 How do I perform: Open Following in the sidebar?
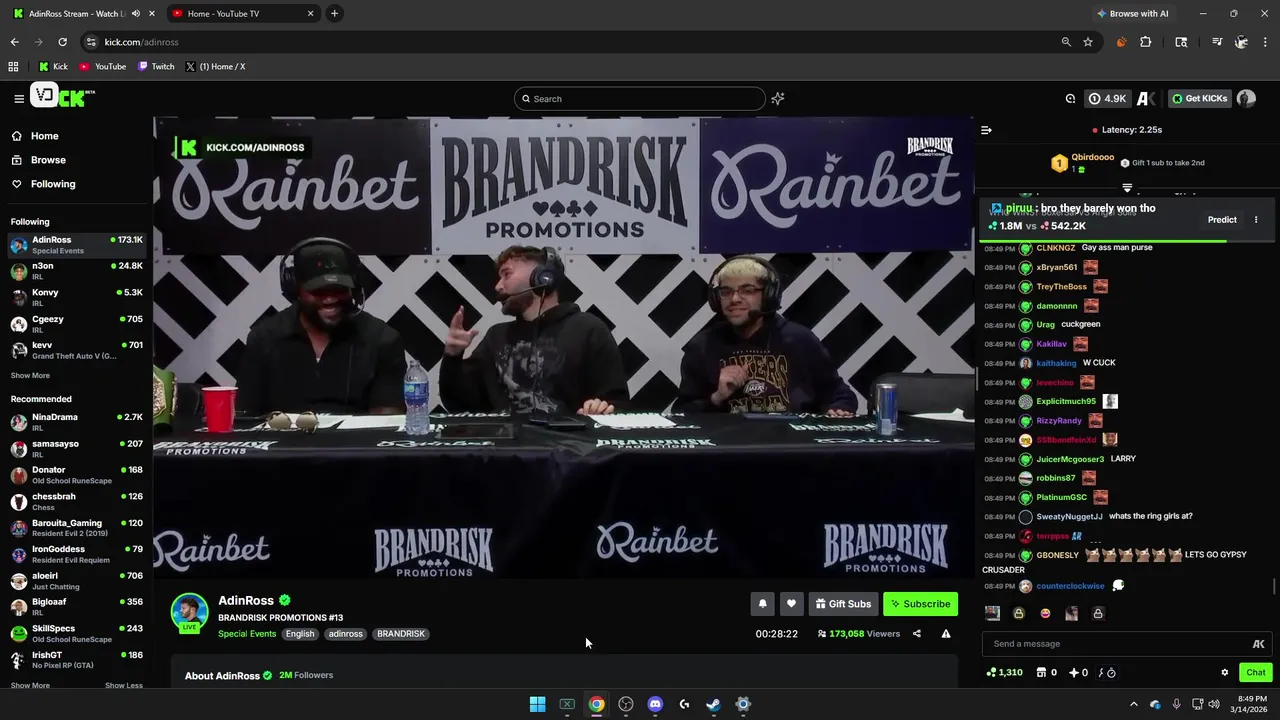click(44, 184)
